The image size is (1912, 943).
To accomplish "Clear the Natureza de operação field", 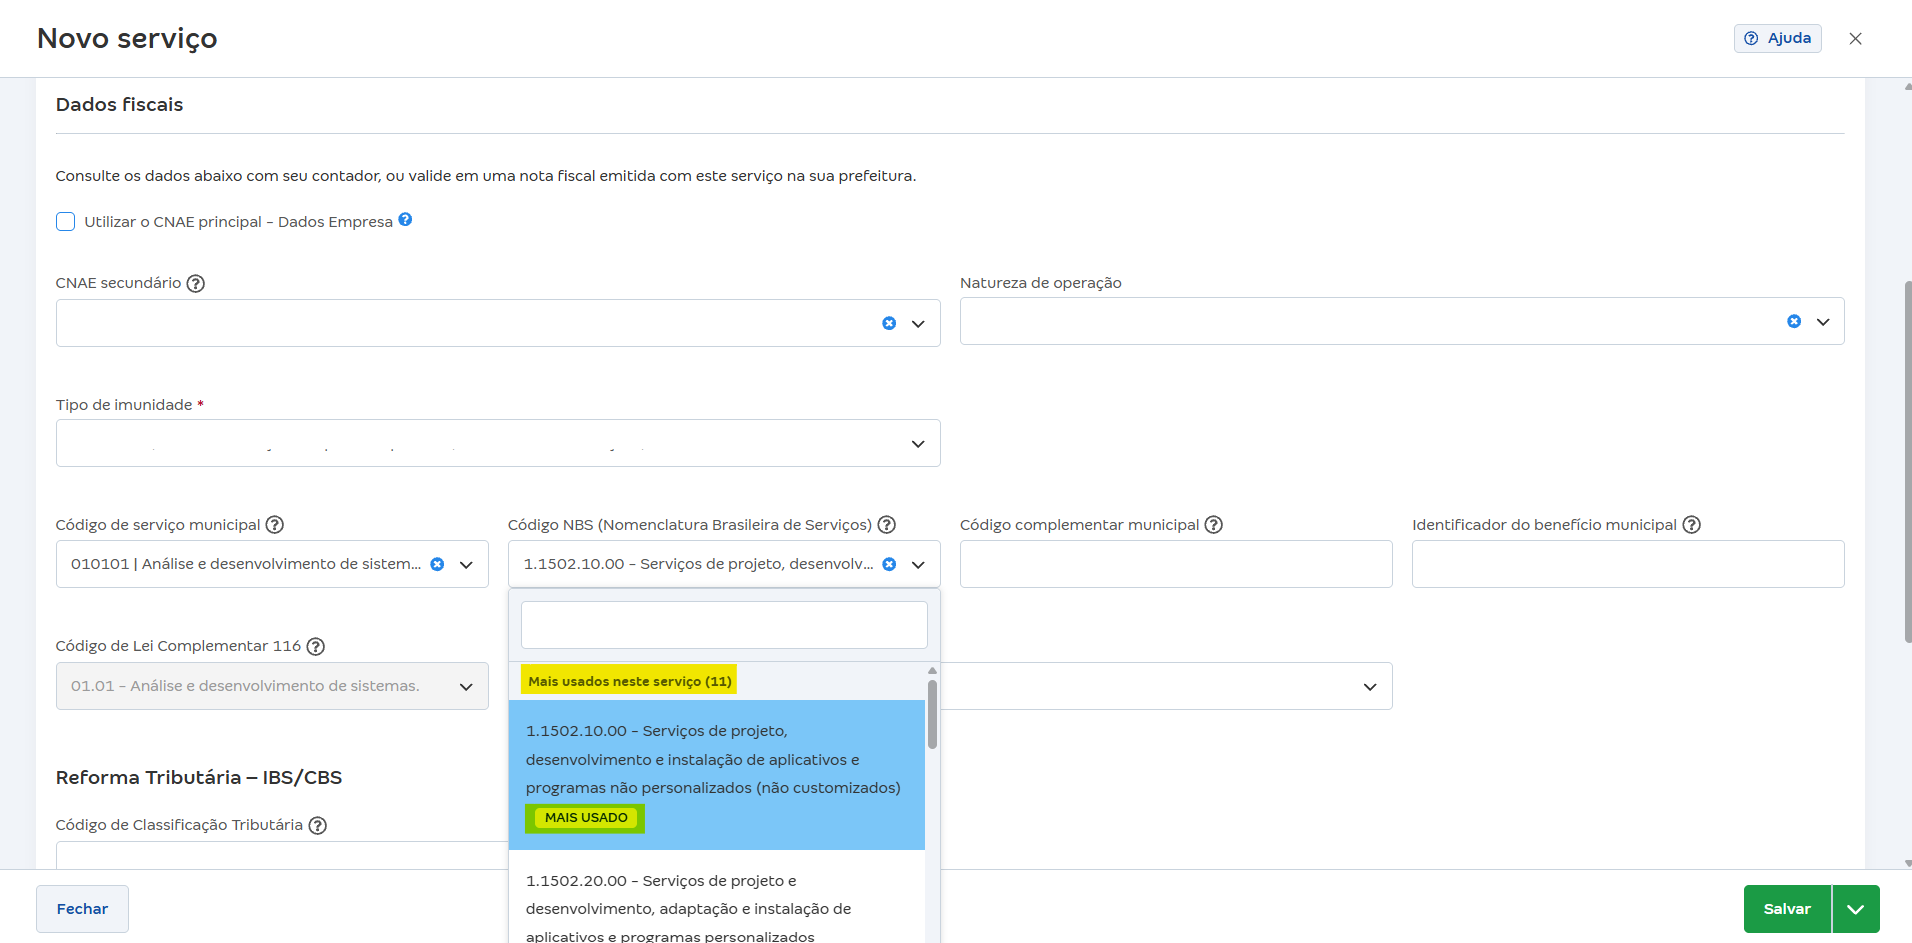I will 1794,321.
